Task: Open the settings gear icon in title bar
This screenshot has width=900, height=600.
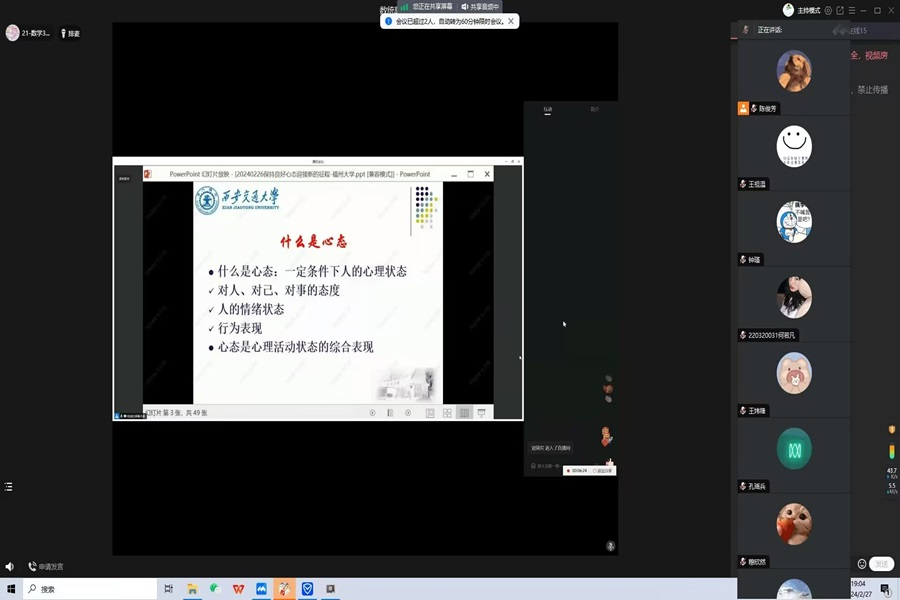Action: (827, 10)
